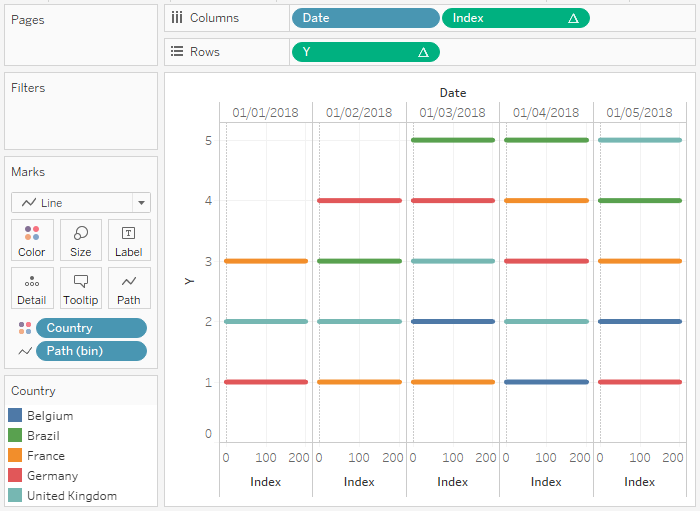This screenshot has width=700, height=511.
Task: Click the 01/04/2018 column header
Action: 546,112
